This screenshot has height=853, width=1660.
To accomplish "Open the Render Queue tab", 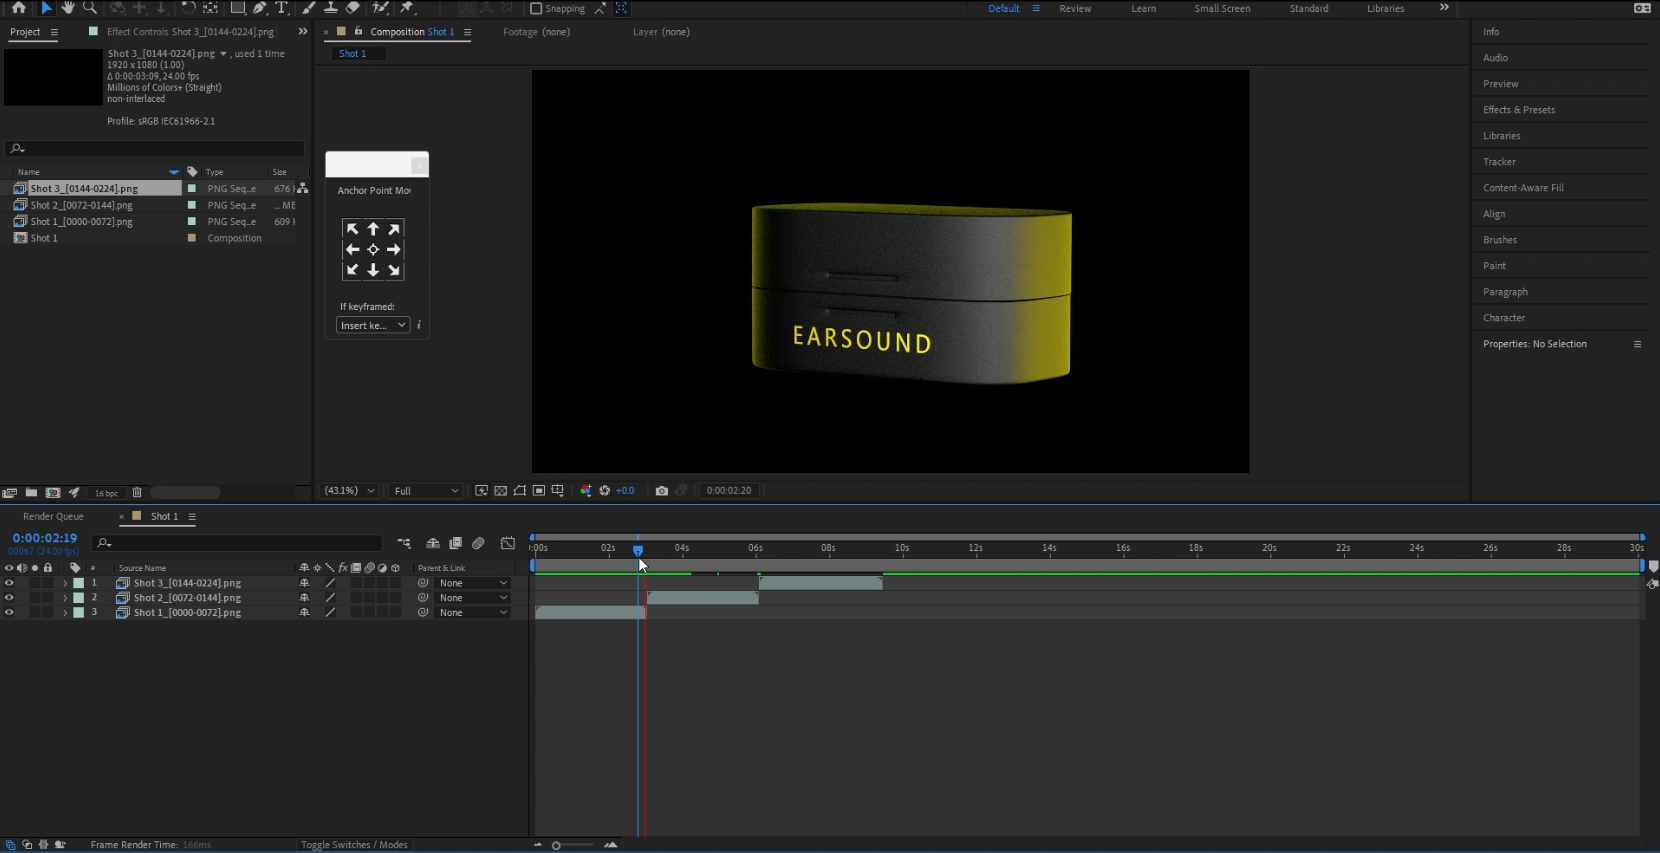I will [x=53, y=516].
